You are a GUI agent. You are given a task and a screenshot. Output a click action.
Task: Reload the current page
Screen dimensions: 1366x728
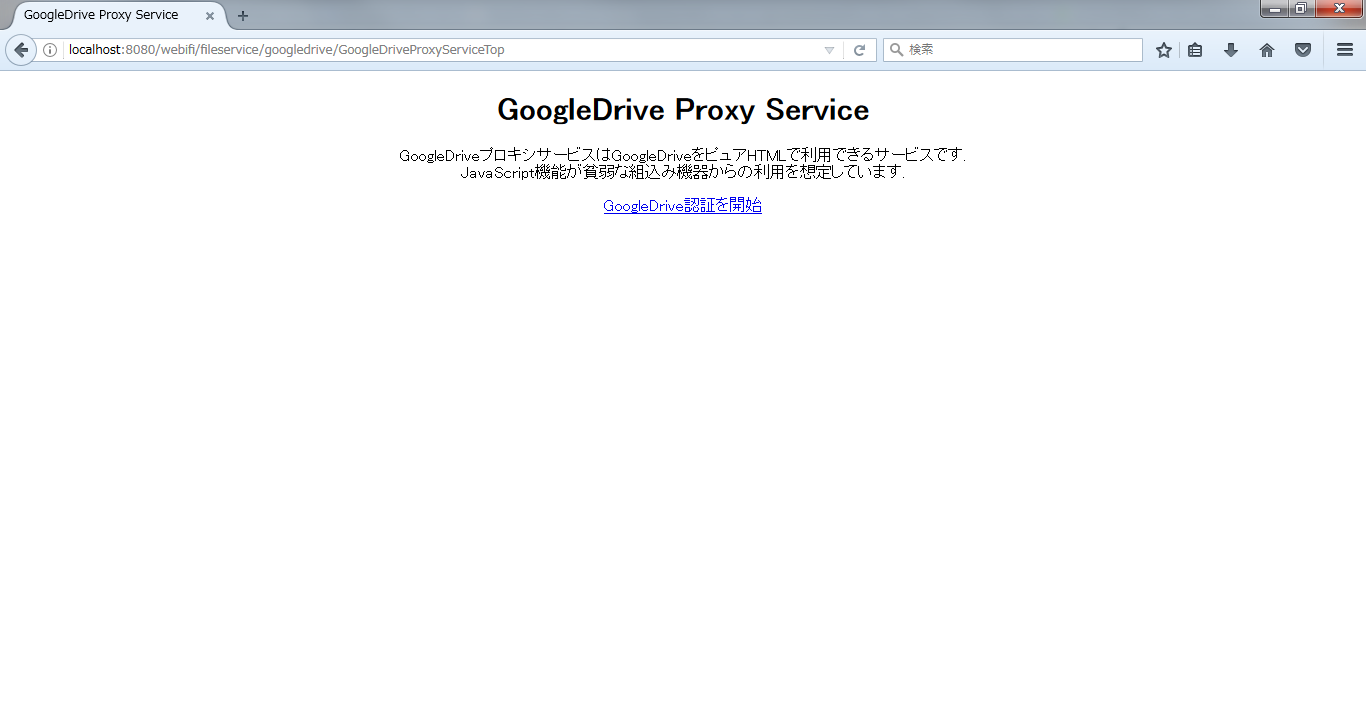click(x=859, y=50)
